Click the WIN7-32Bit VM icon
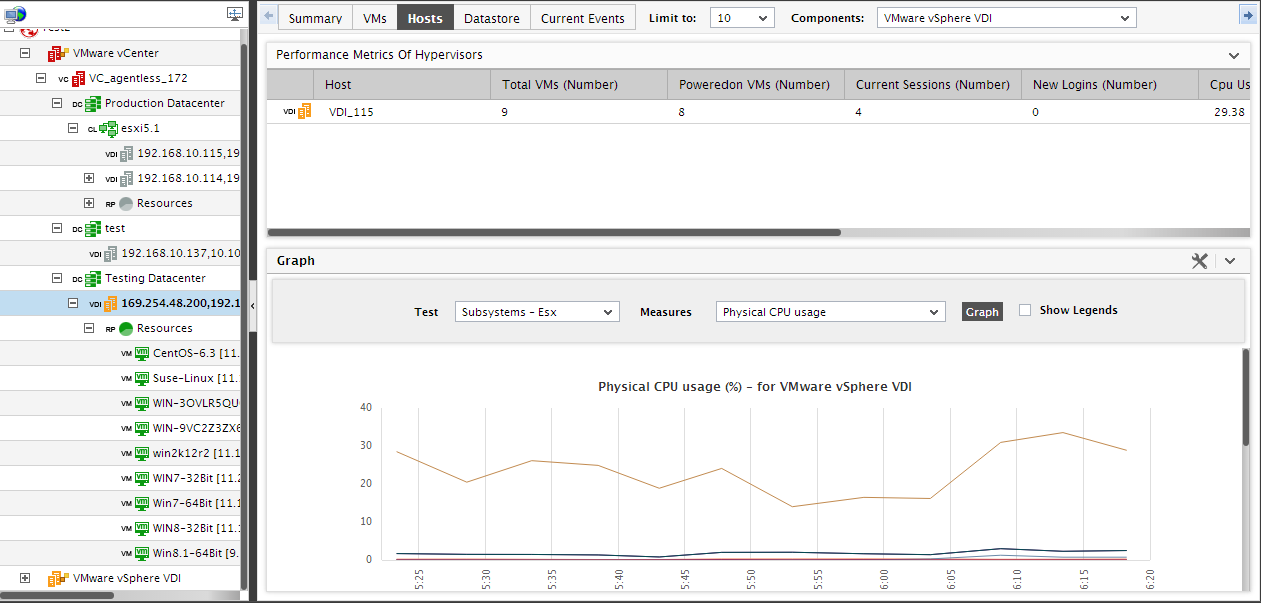The image size is (1261, 603). (x=142, y=478)
